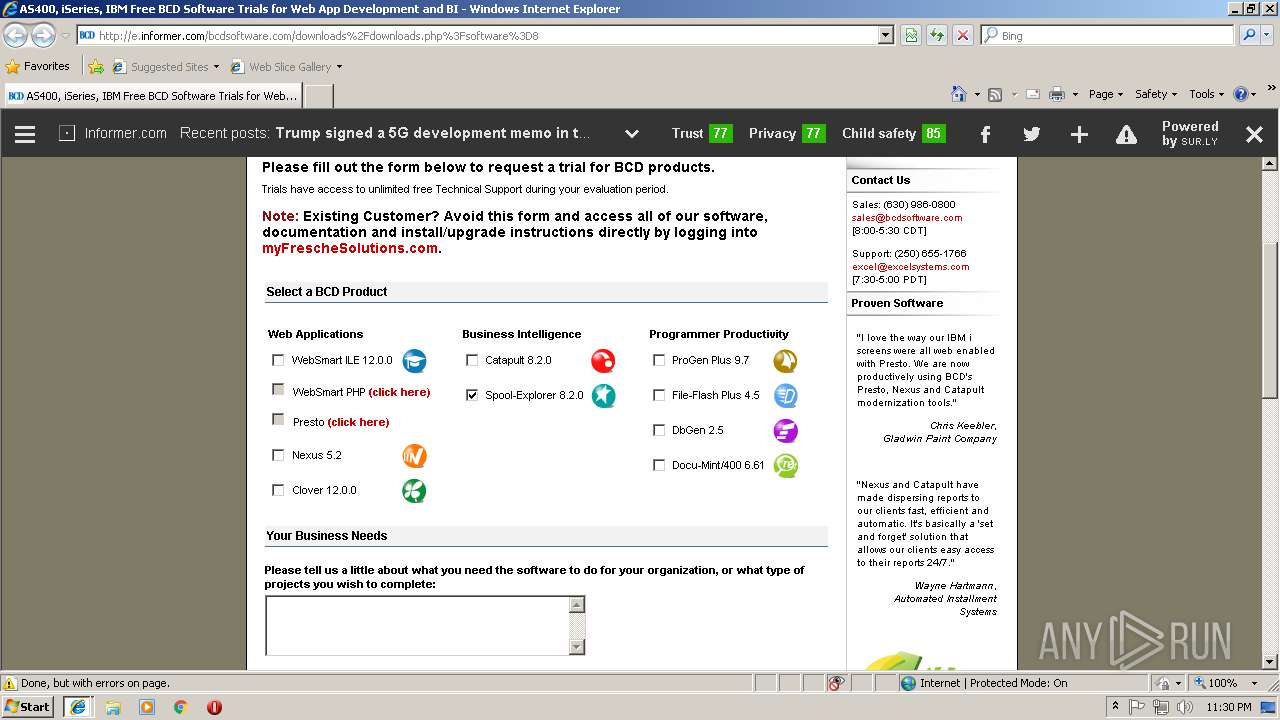
Task: Share page via Facebook icon
Action: pos(985,134)
